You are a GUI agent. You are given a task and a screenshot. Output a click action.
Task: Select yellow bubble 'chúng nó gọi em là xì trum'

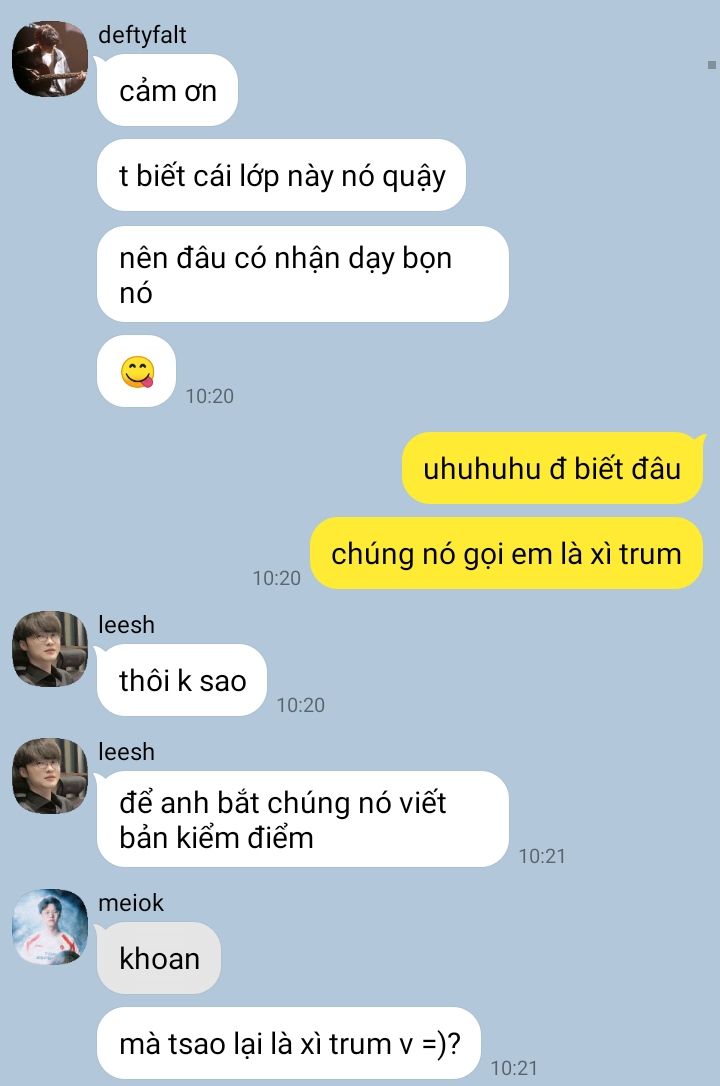click(506, 553)
